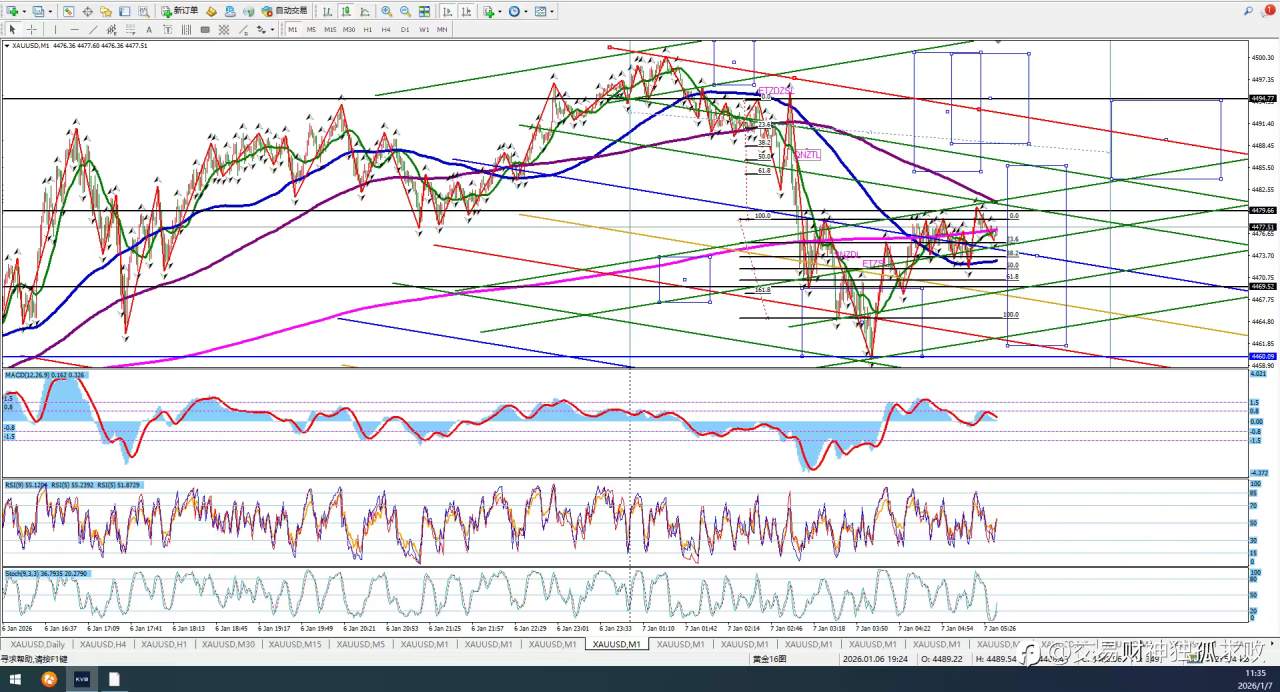Switch to W1 timeframe
This screenshot has width=1280, height=692.
click(424, 30)
